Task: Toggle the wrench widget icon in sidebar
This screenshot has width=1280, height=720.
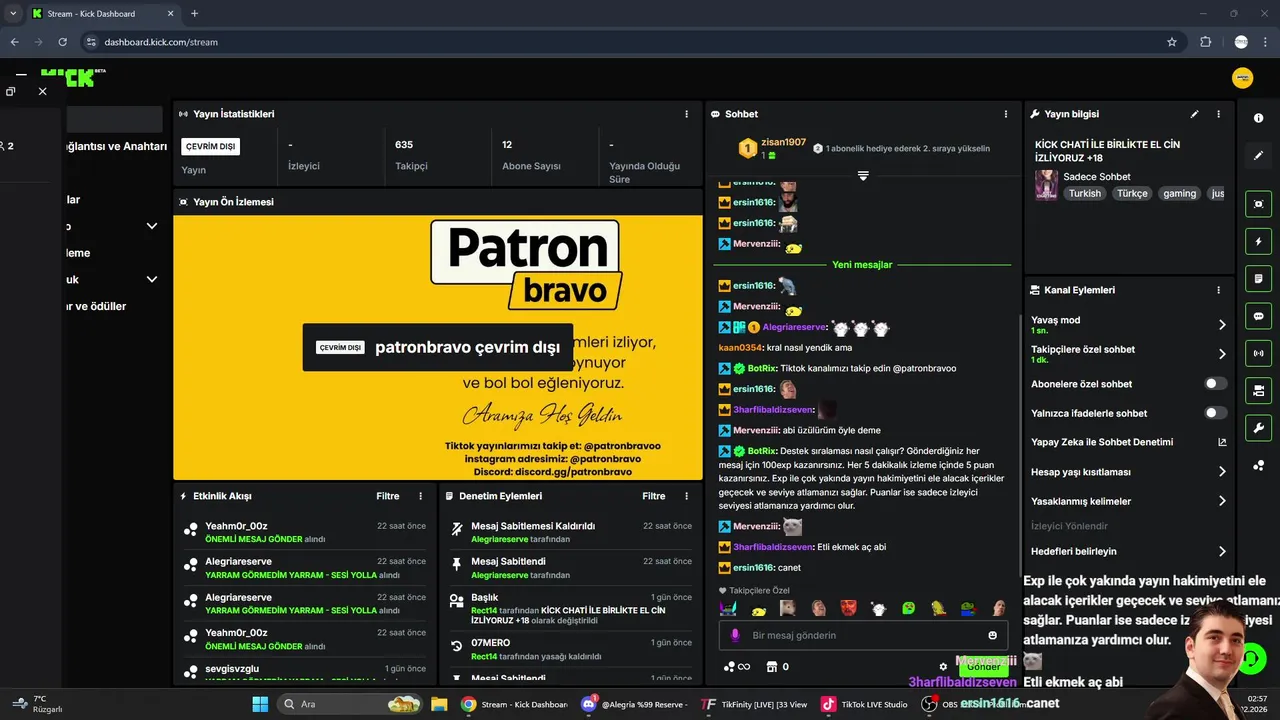Action: [1258, 428]
